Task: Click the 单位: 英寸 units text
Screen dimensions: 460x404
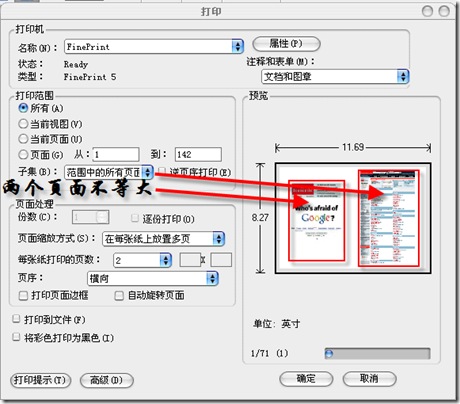Action: coord(277,324)
